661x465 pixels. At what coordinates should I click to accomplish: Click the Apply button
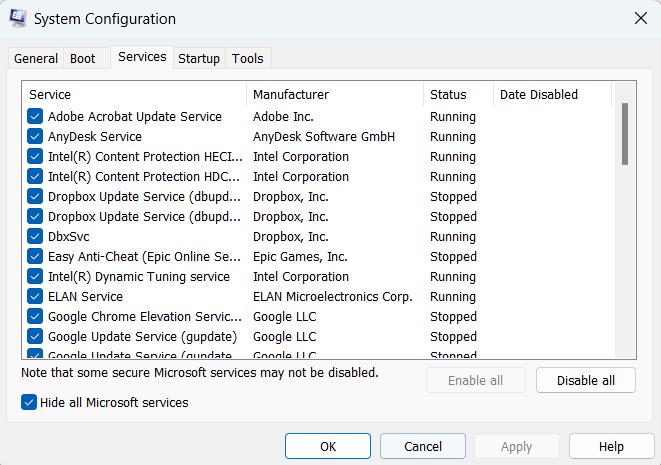pyautogui.click(x=517, y=446)
